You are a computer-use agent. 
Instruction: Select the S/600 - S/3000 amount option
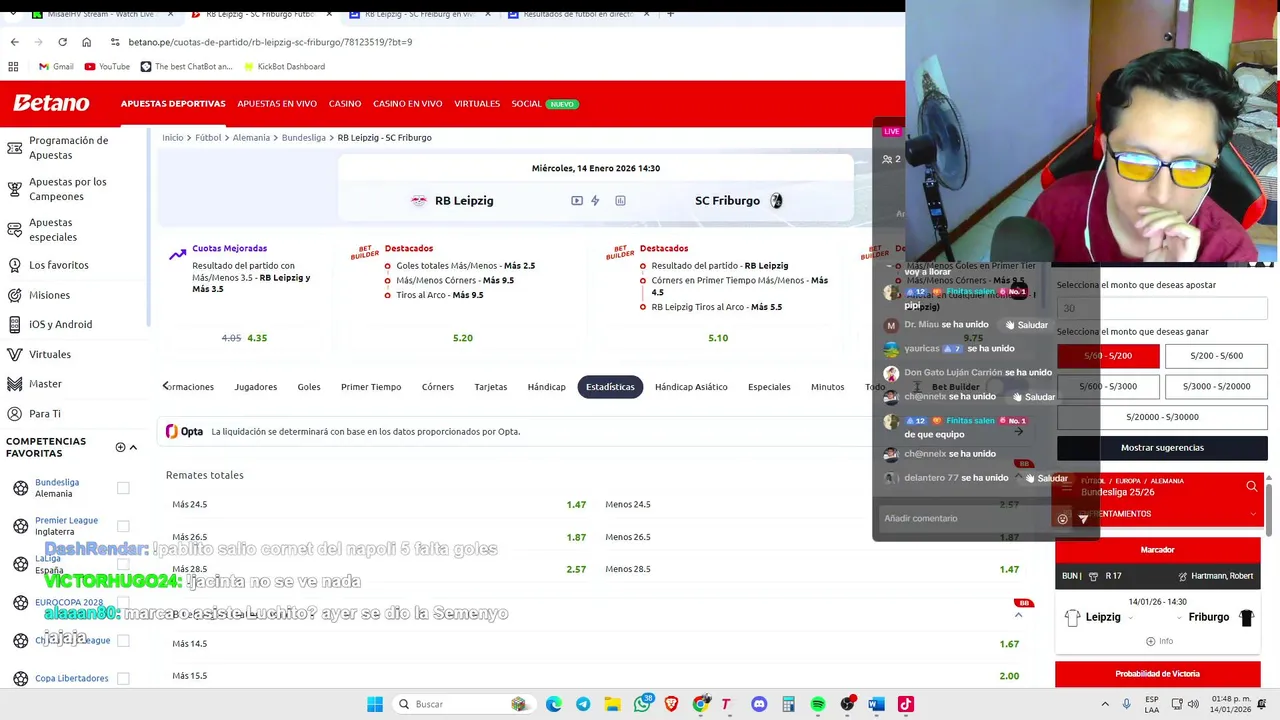1108,386
